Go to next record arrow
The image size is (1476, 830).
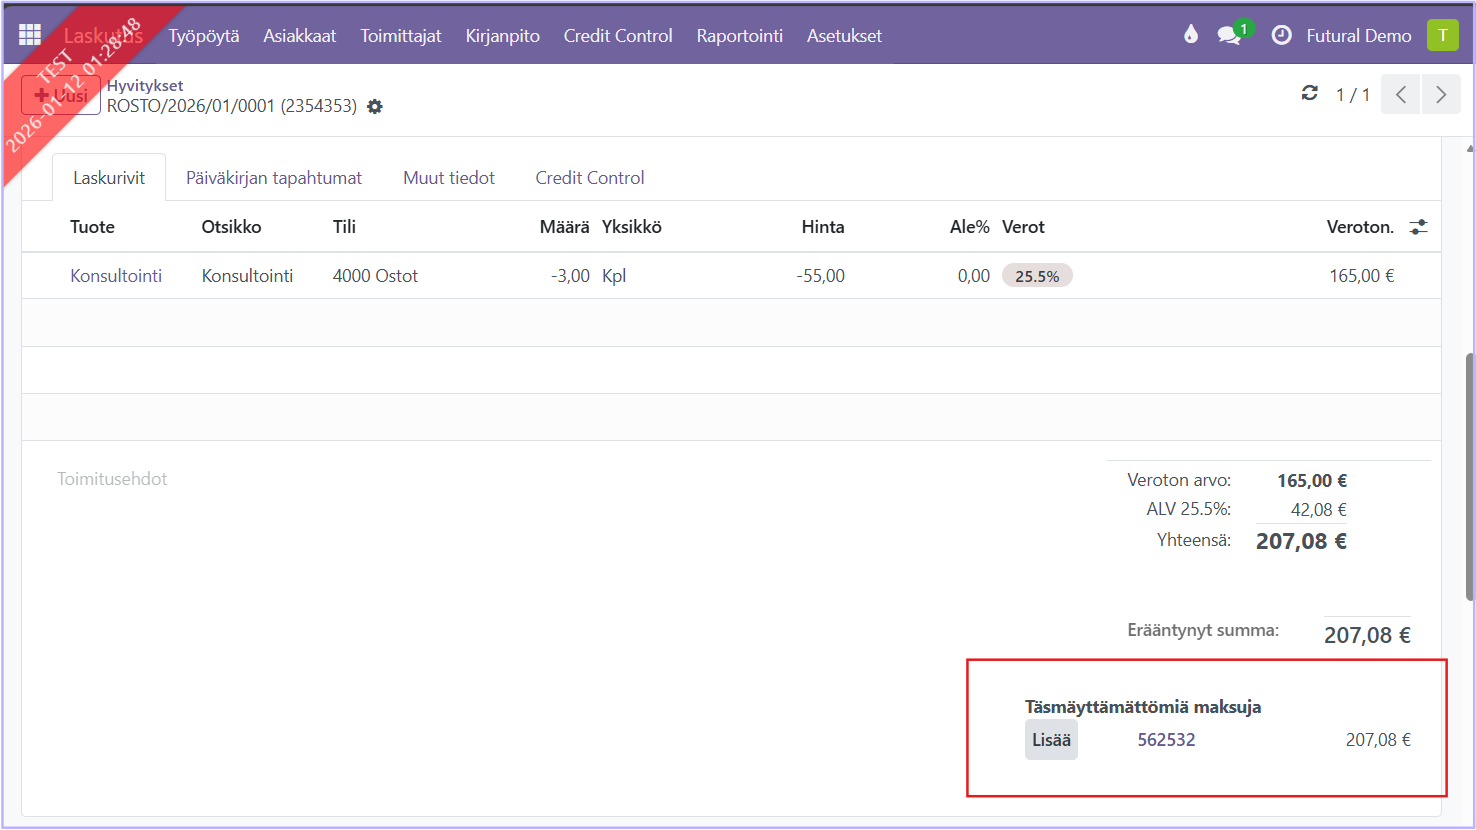click(1441, 94)
